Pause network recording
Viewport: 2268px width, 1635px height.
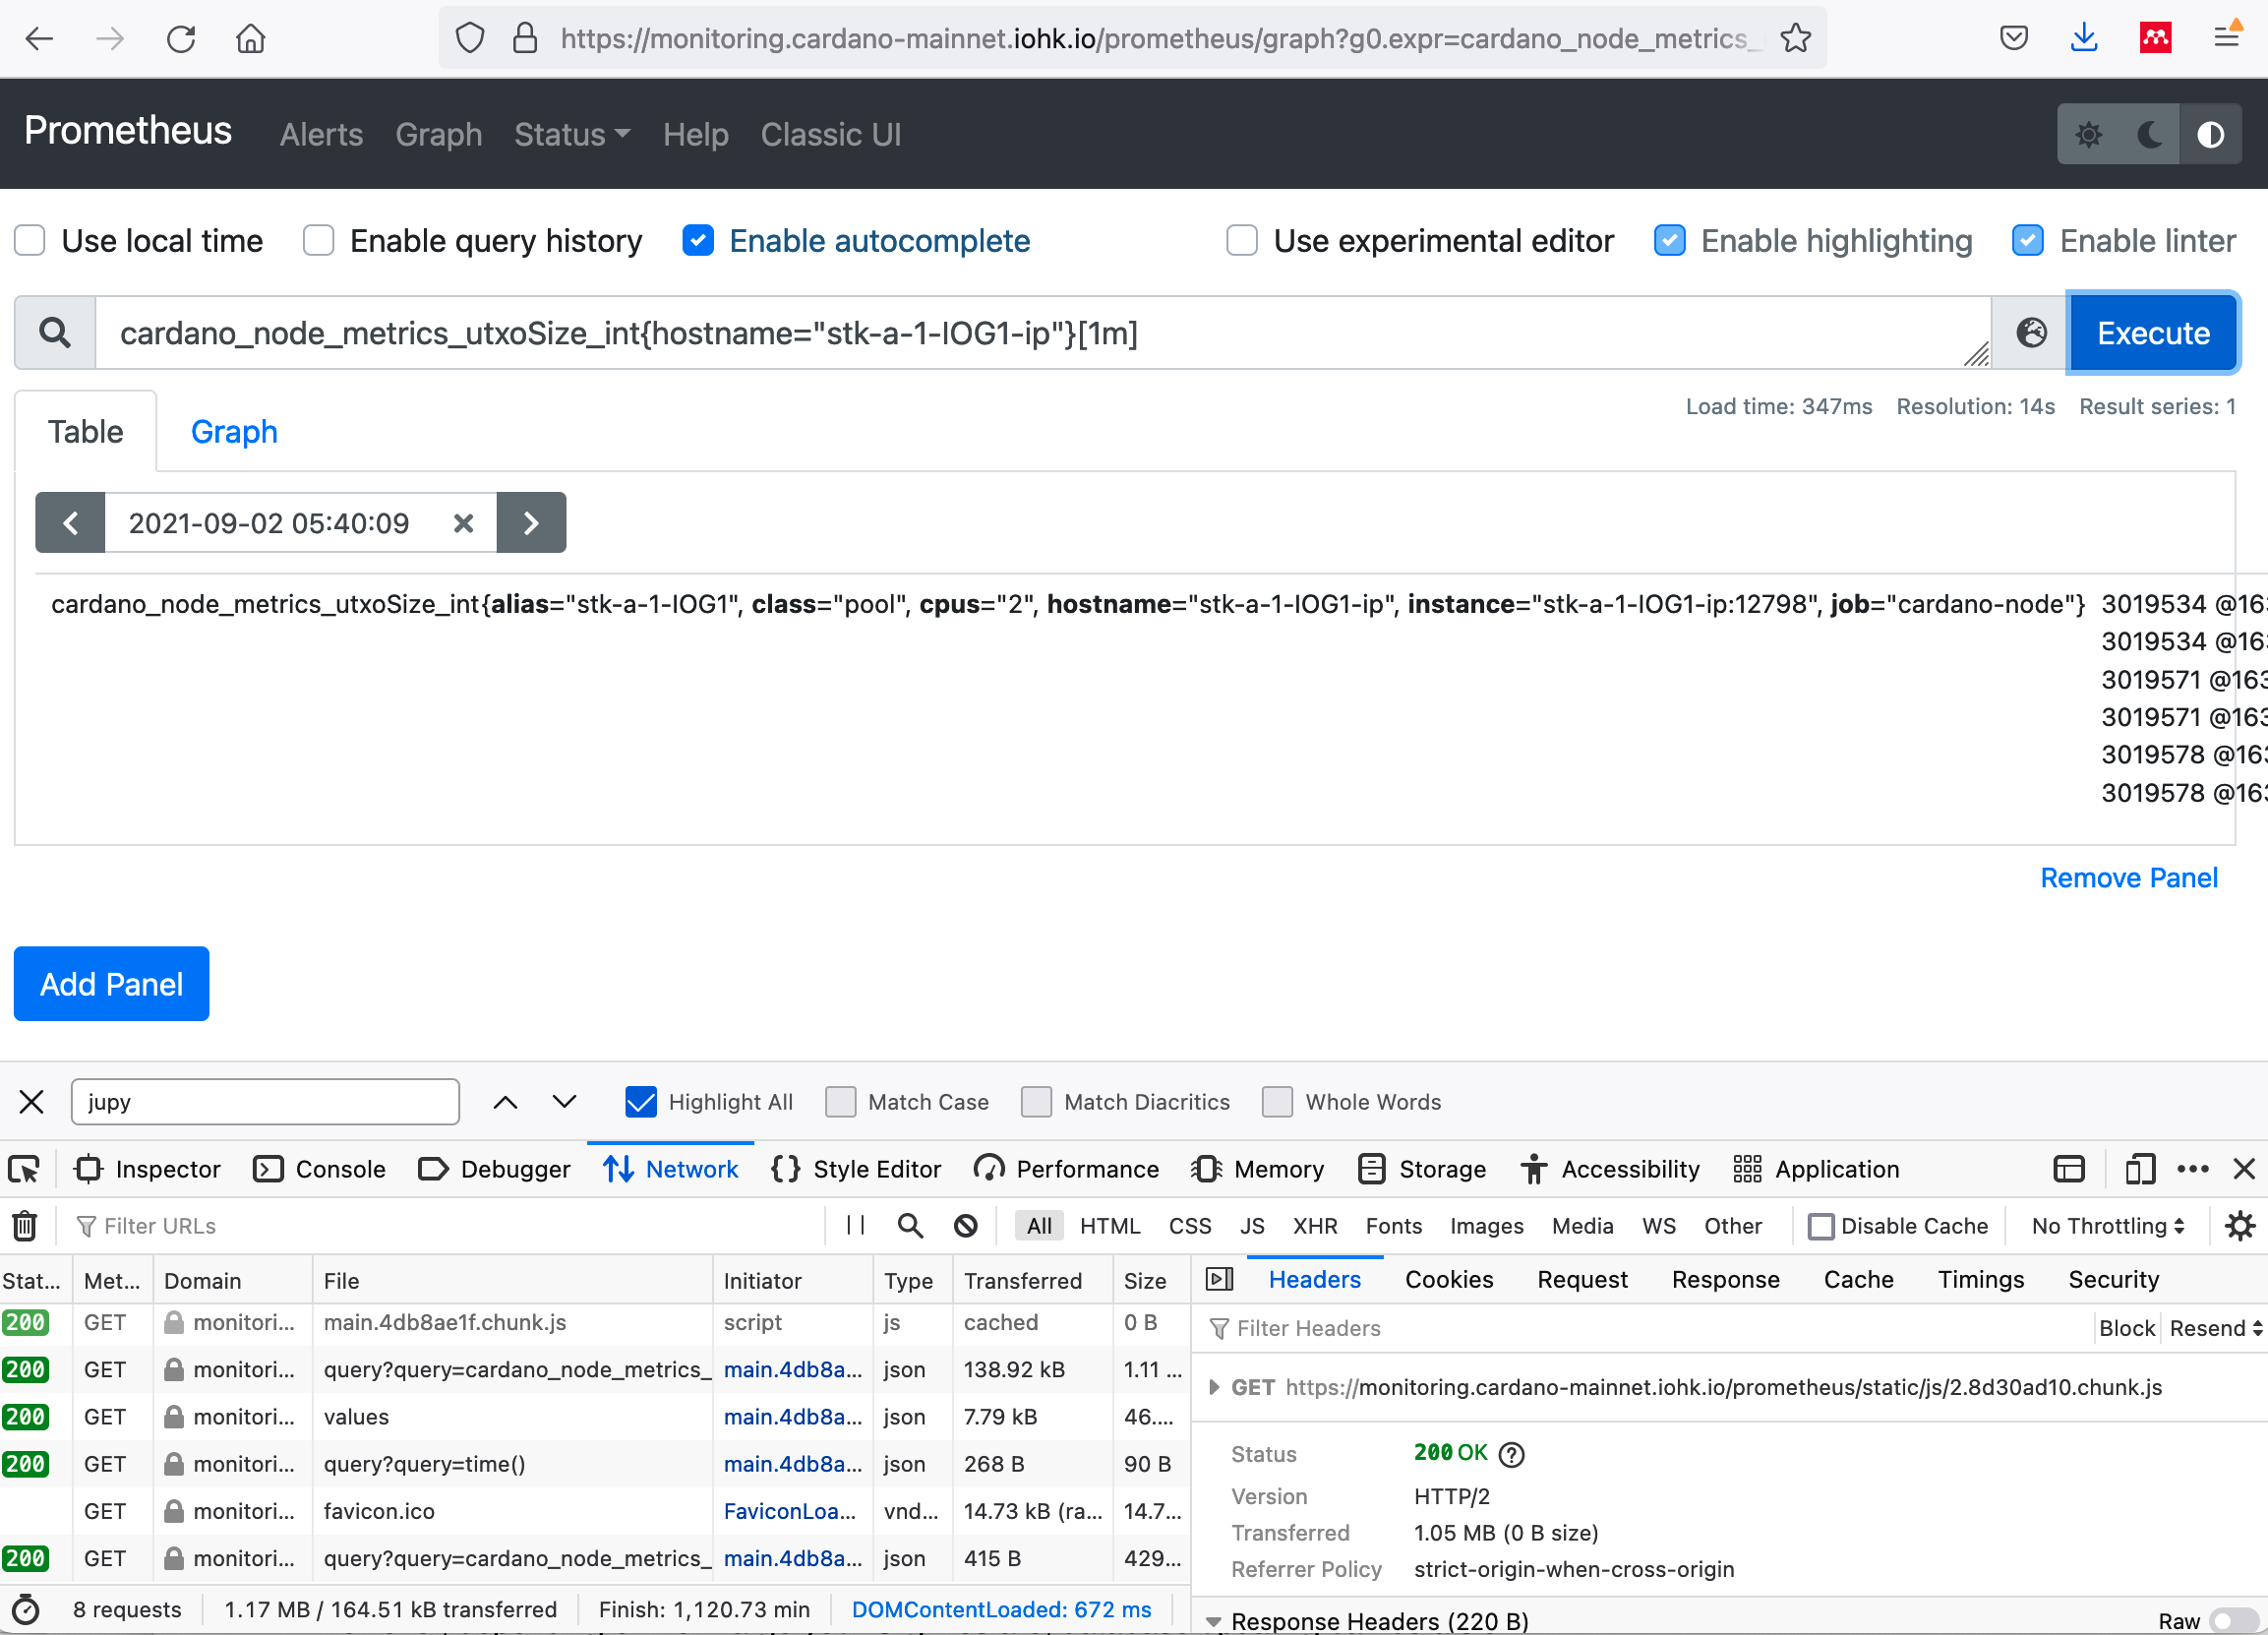[855, 1225]
